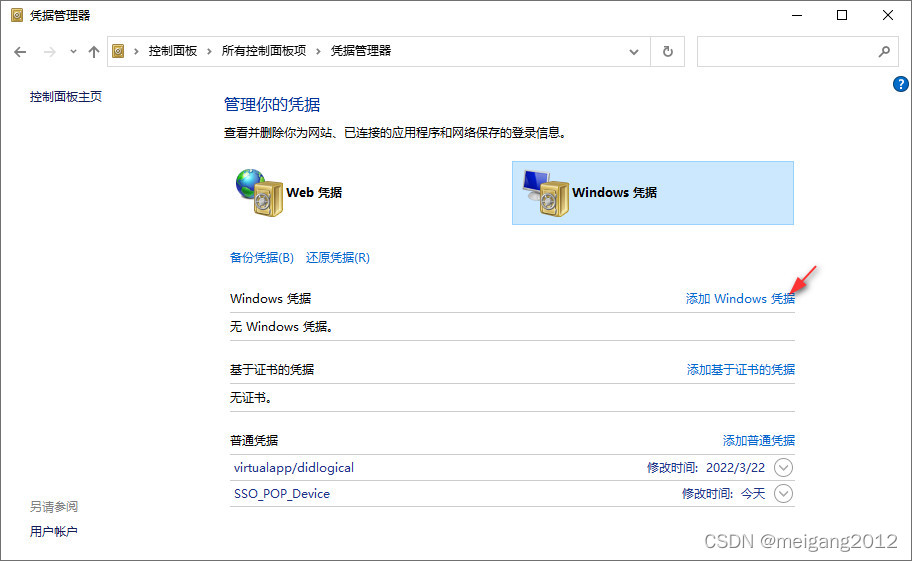Expand the SSO_POP_Device row chevron

[x=783, y=494]
